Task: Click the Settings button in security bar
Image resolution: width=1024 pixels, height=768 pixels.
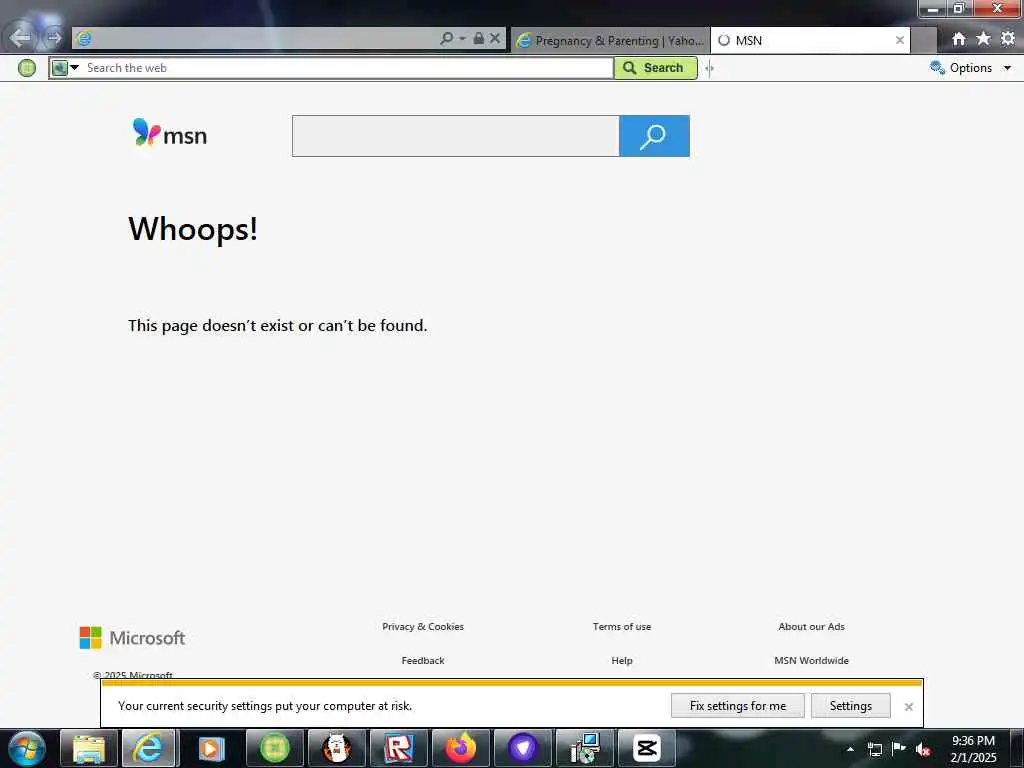Action: tap(850, 706)
